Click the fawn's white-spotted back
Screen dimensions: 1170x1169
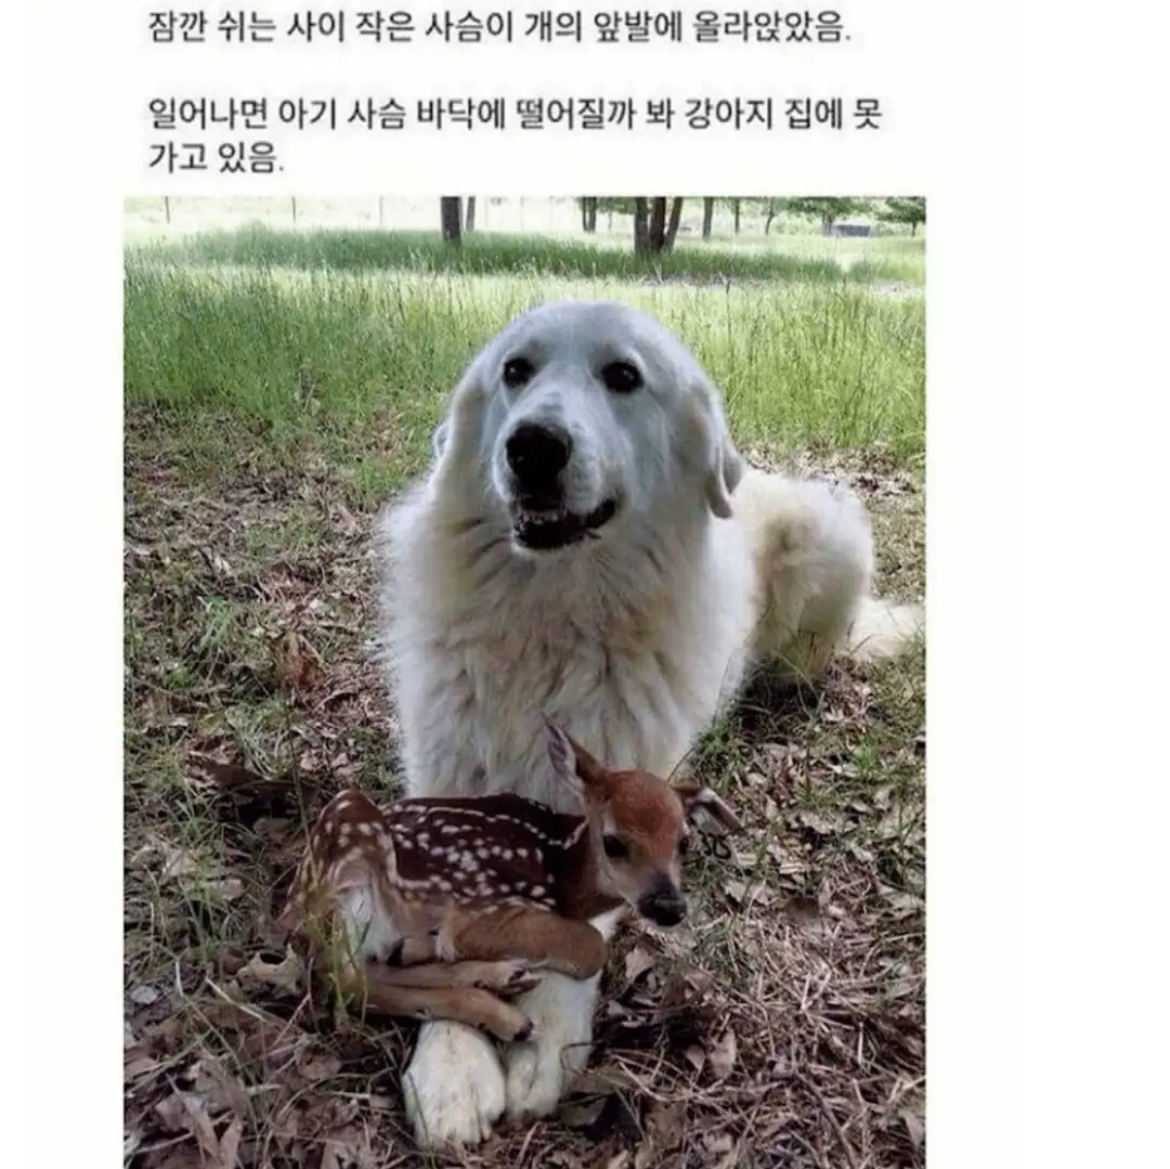point(463,843)
